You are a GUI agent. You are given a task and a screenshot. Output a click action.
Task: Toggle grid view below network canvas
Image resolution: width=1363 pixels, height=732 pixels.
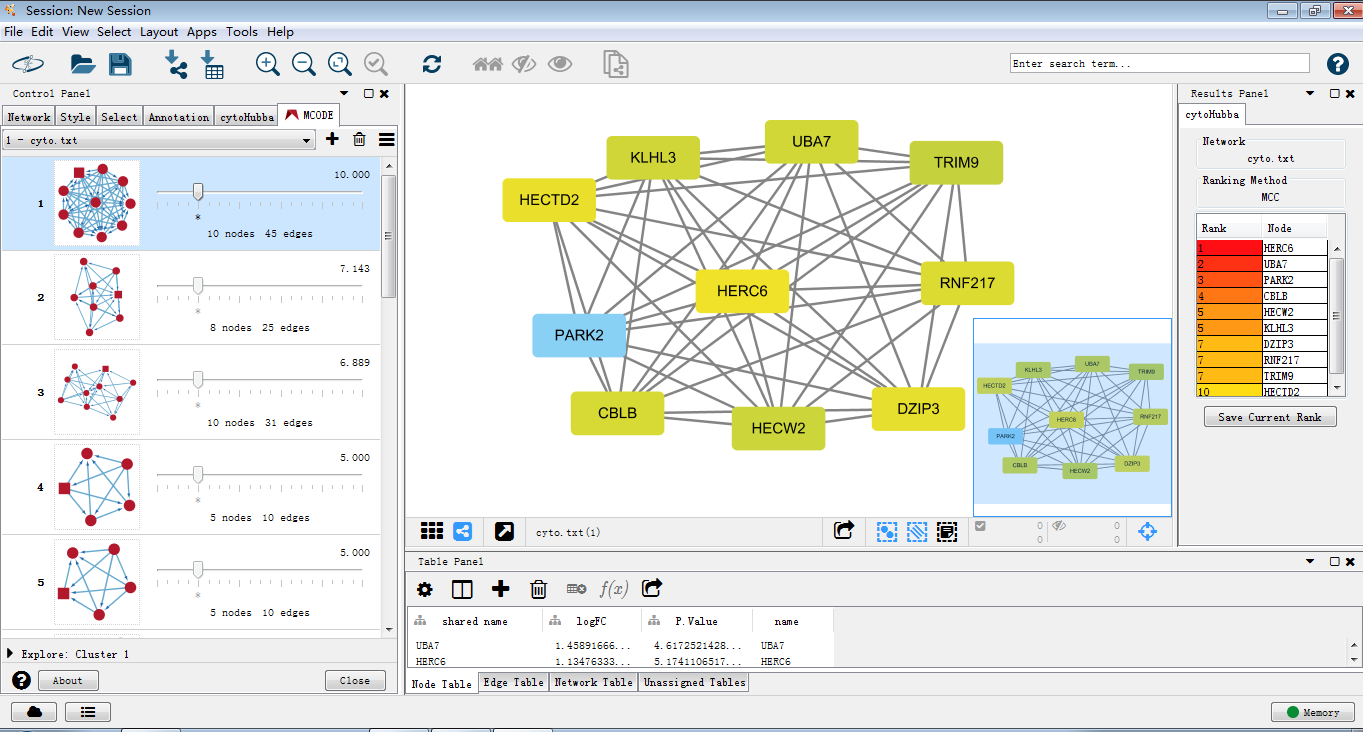[x=432, y=531]
